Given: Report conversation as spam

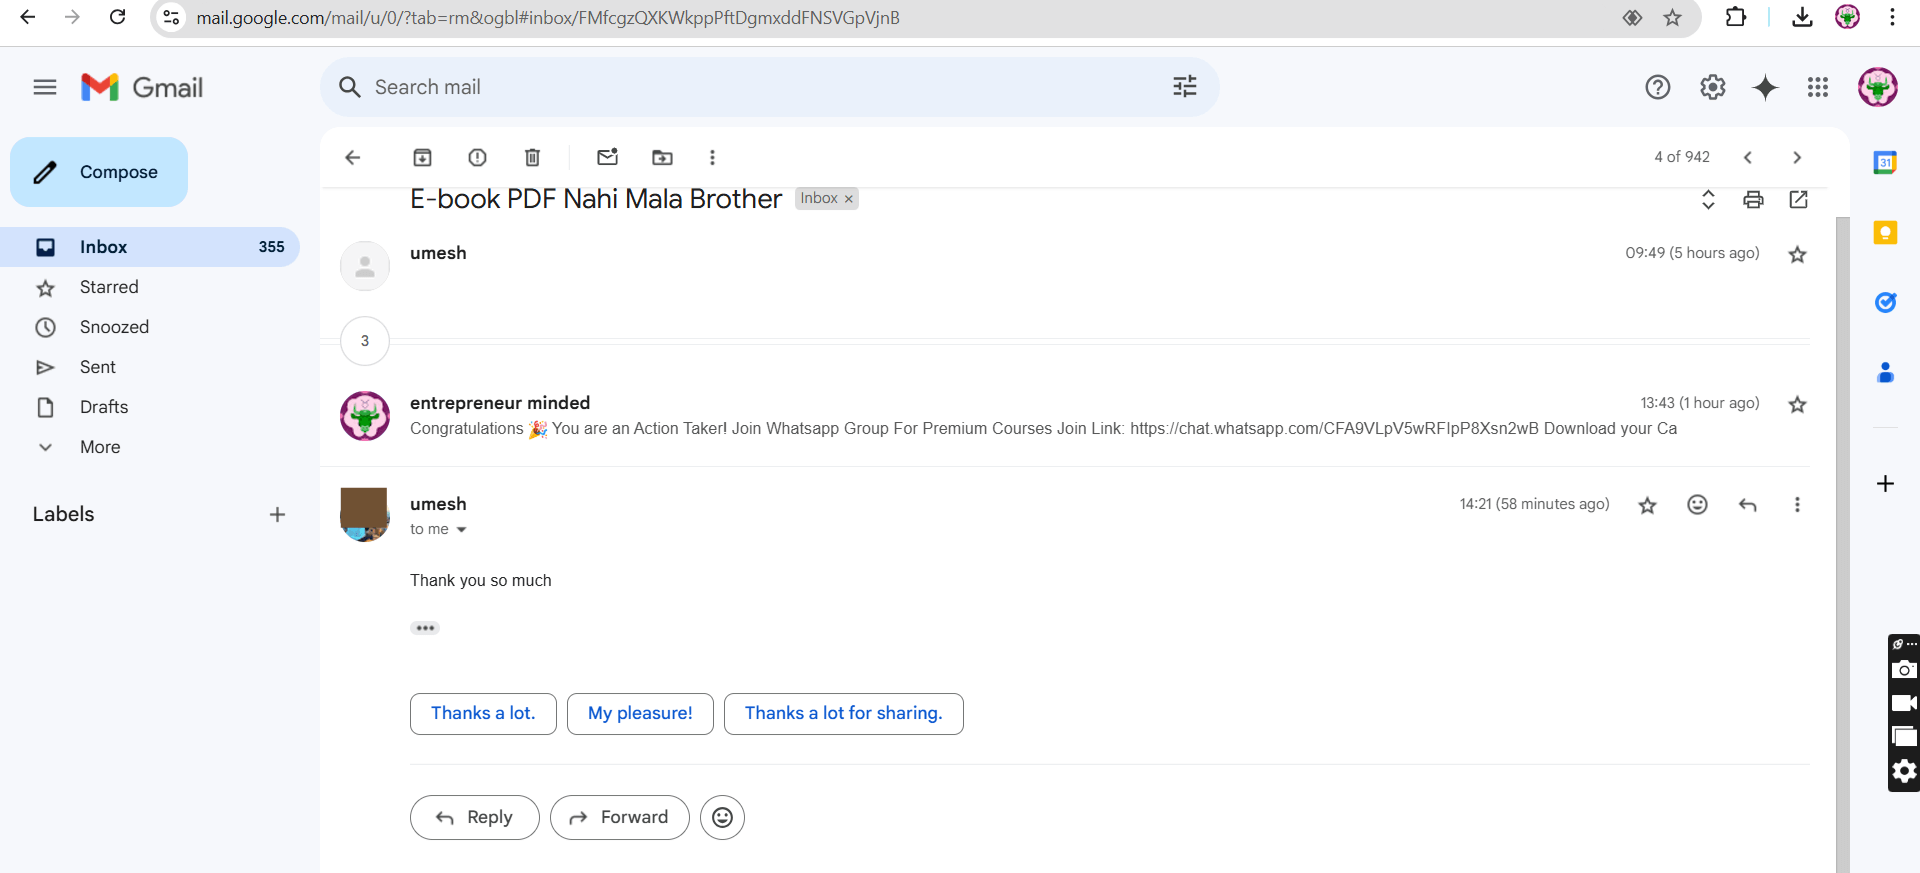Looking at the screenshot, I should tap(477, 157).
